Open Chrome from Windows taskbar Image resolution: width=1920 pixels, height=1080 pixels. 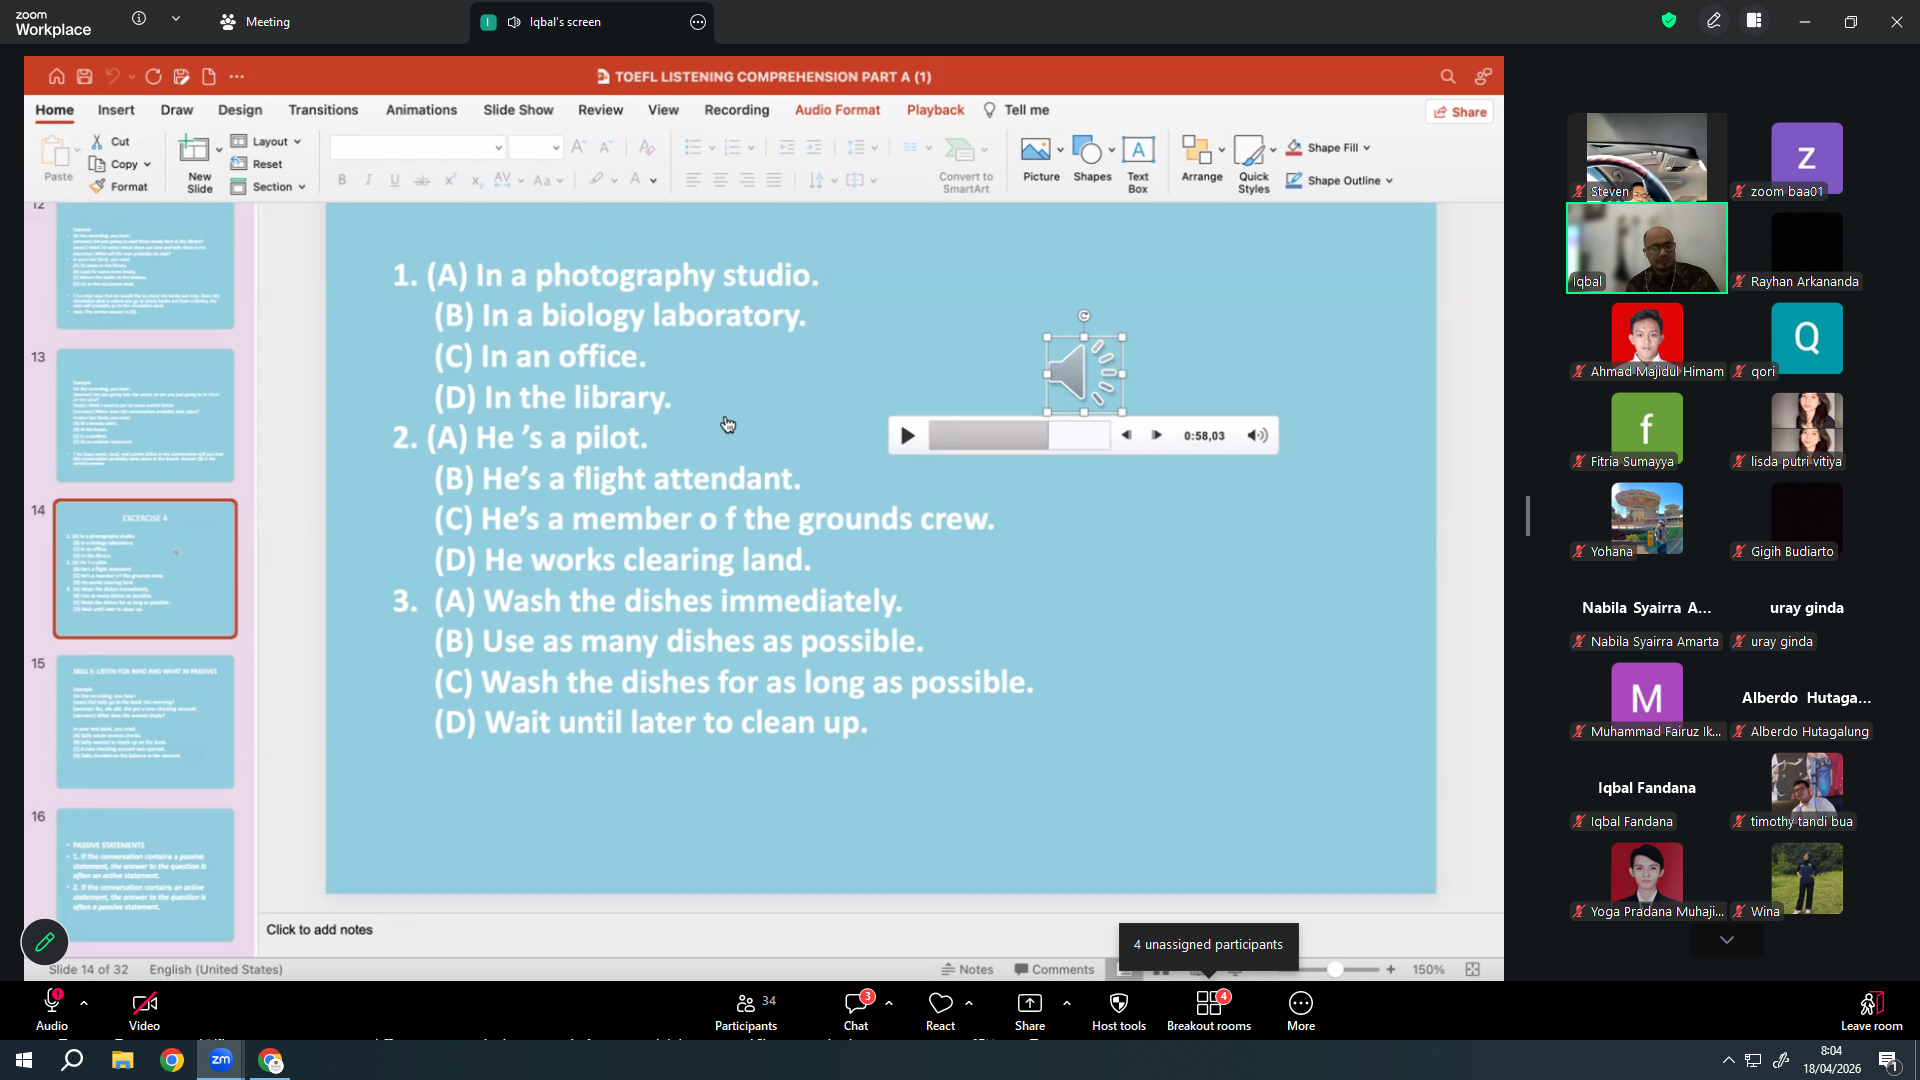point(172,1060)
